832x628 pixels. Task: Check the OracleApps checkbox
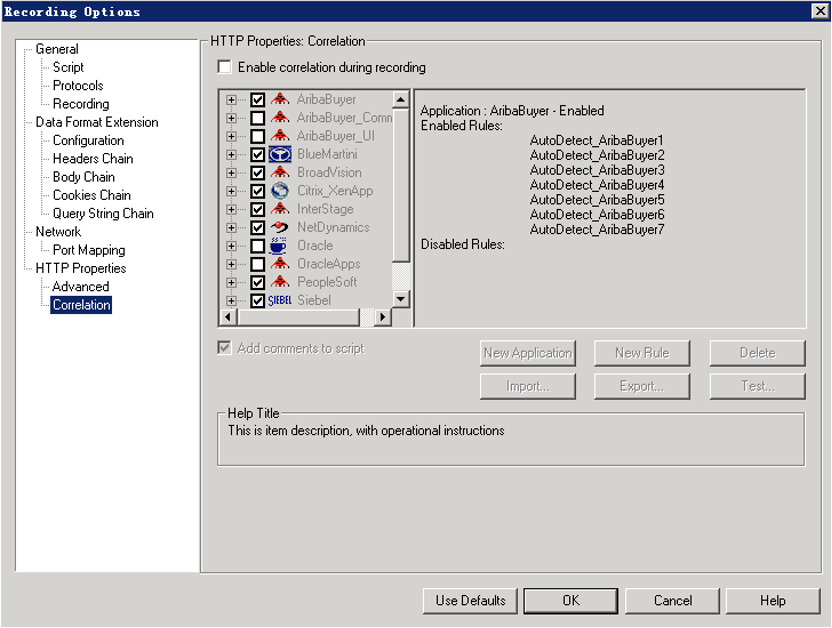257,264
